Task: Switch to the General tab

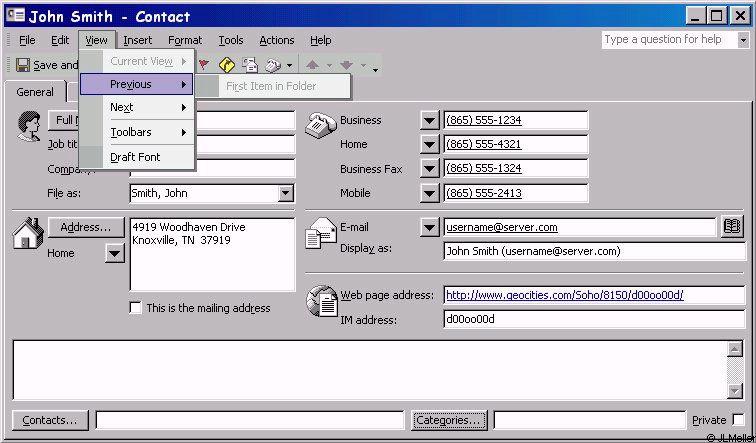Action: click(x=35, y=92)
